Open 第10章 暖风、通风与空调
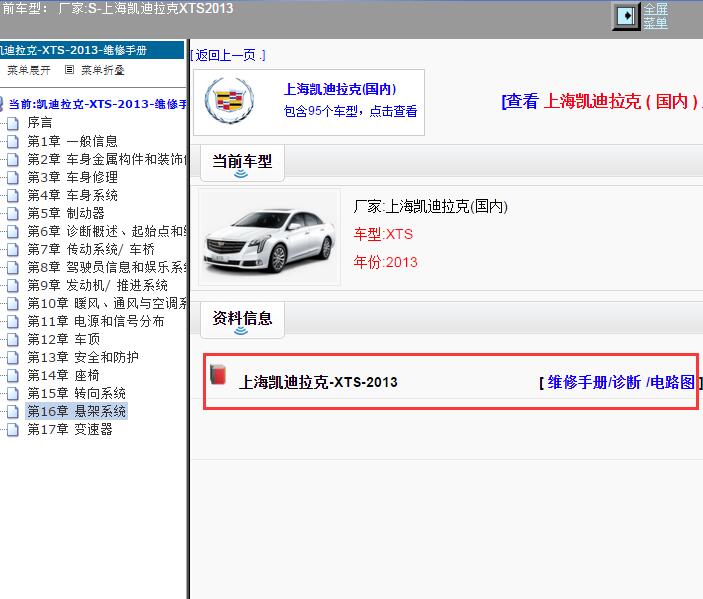 pyautogui.click(x=107, y=303)
